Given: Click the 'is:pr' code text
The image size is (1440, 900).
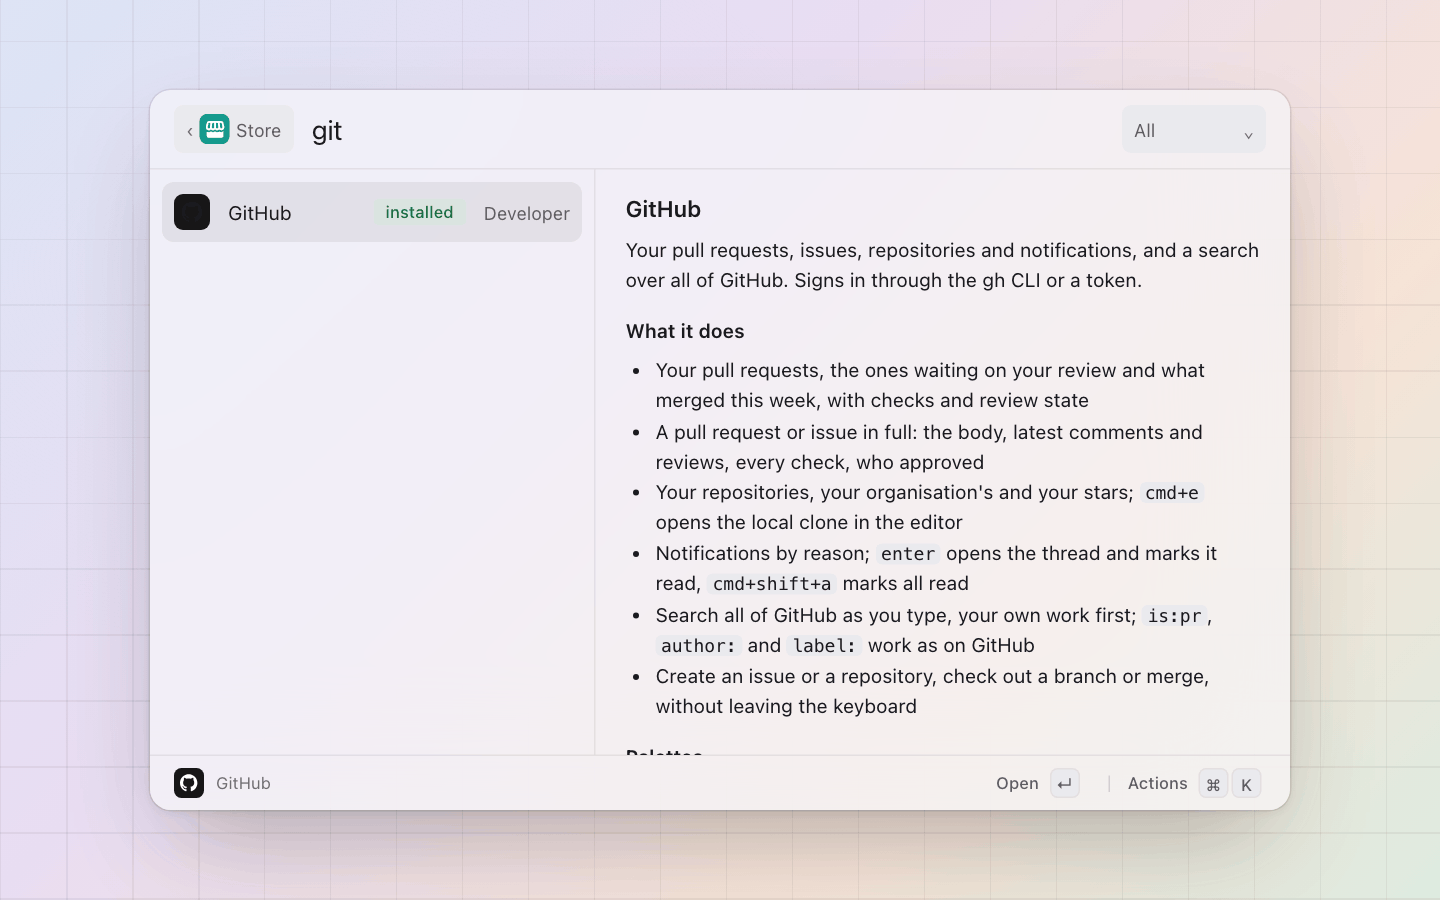Looking at the screenshot, I should coord(1174,616).
